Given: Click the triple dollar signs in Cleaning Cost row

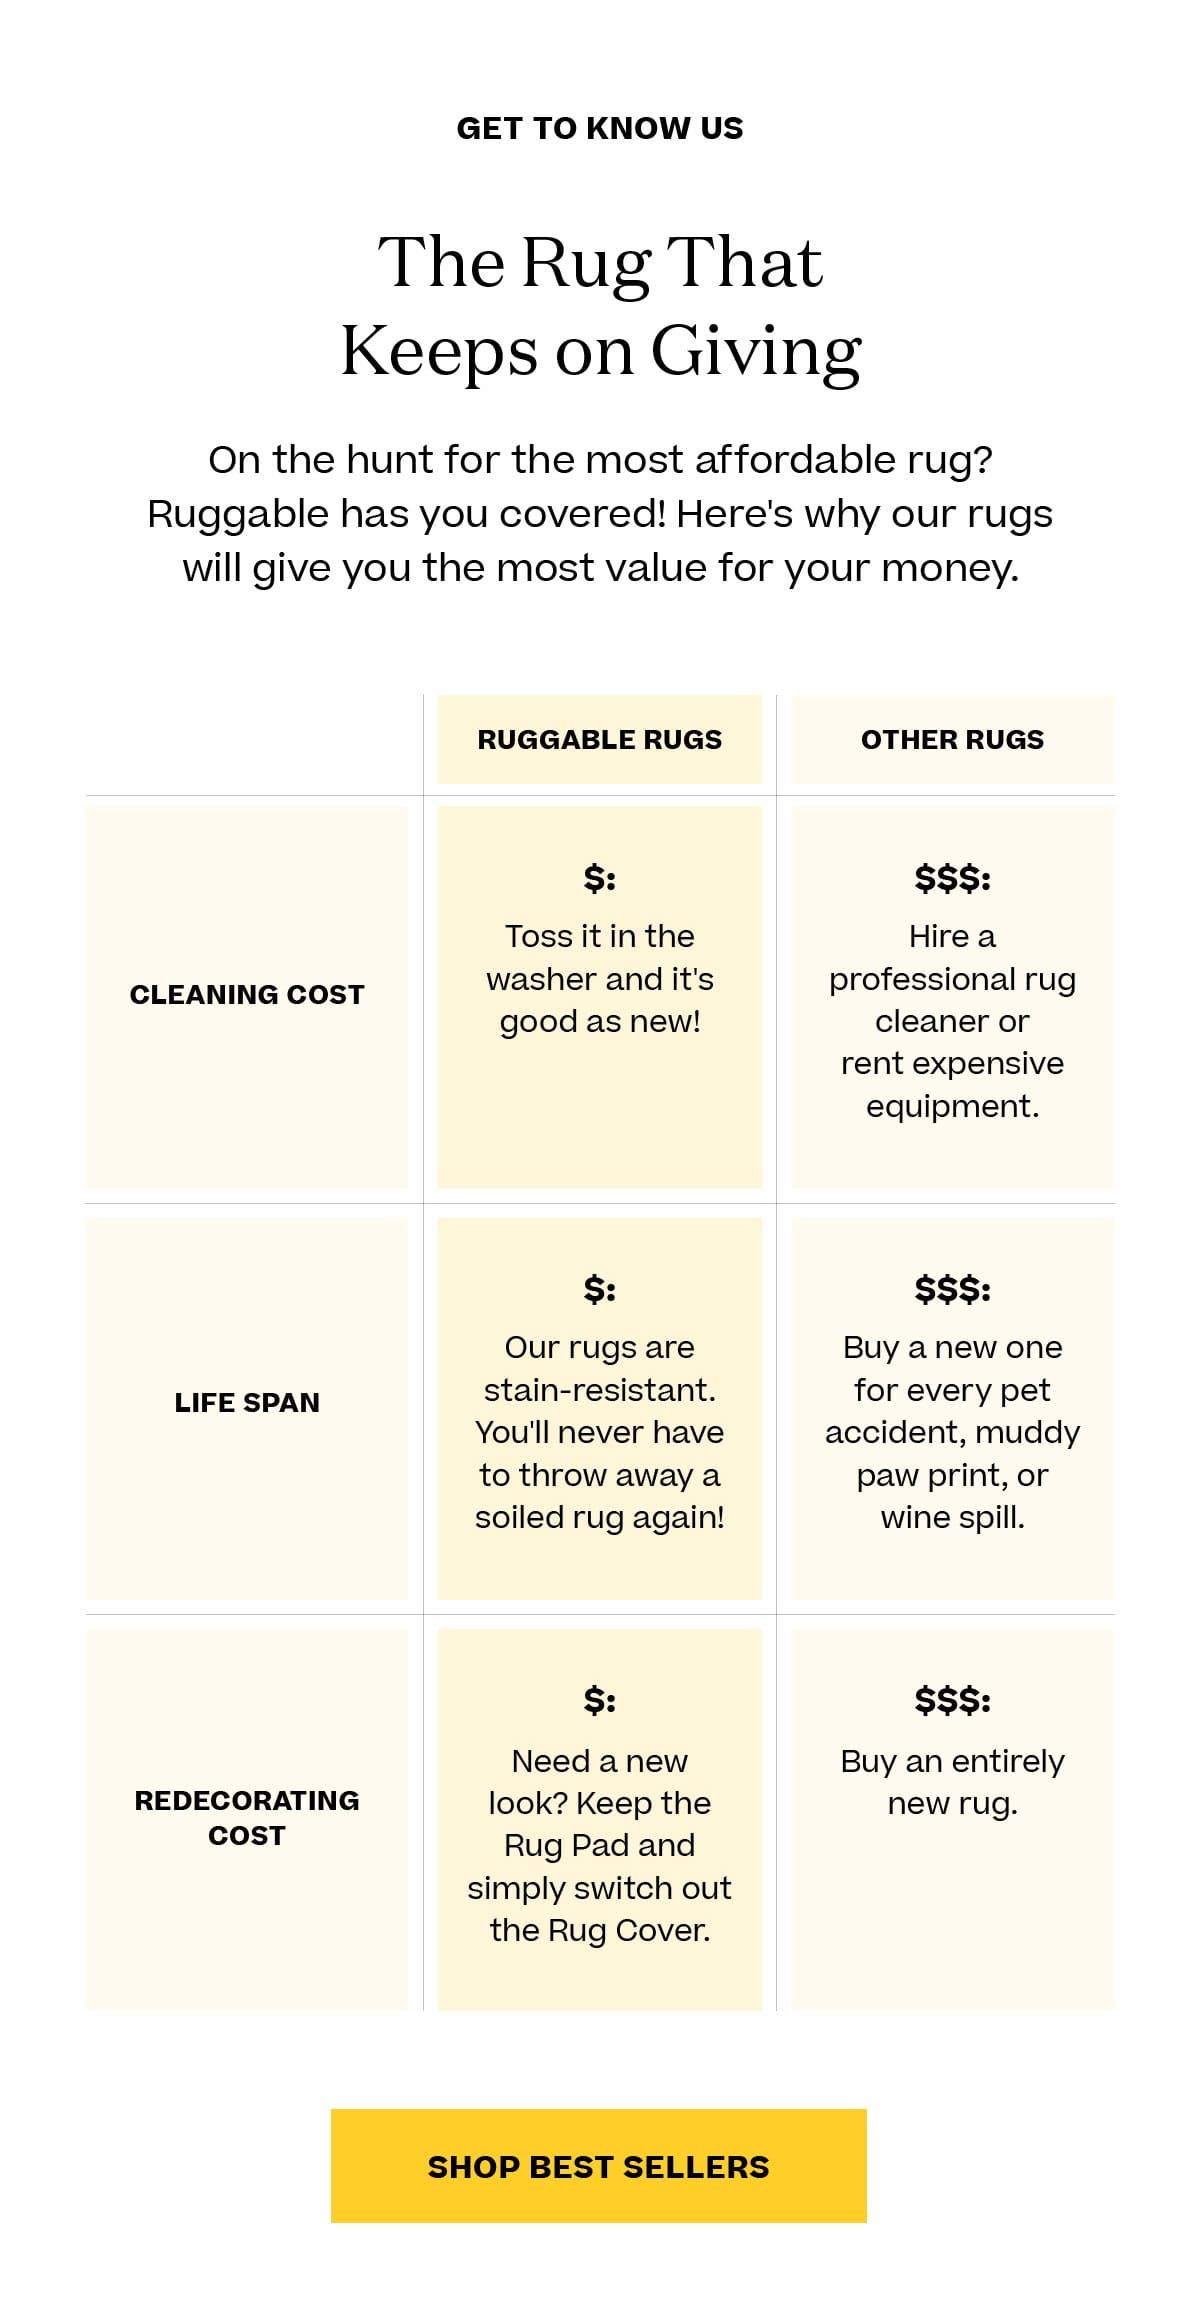Looking at the screenshot, I should [952, 878].
